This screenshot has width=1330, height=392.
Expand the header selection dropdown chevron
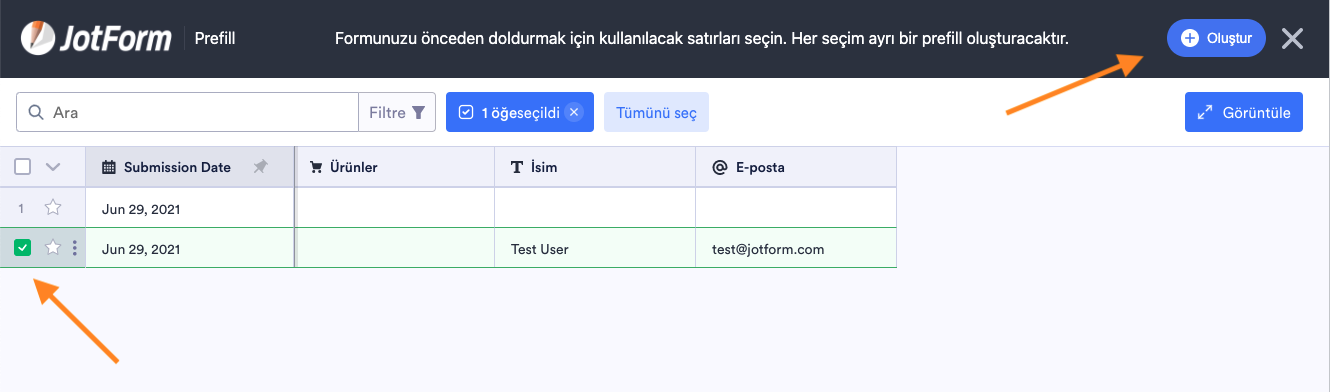coord(54,167)
